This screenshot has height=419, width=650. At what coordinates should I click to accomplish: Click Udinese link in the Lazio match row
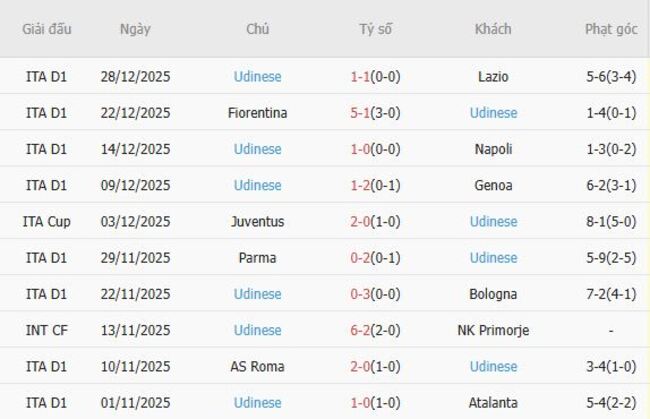[257, 76]
